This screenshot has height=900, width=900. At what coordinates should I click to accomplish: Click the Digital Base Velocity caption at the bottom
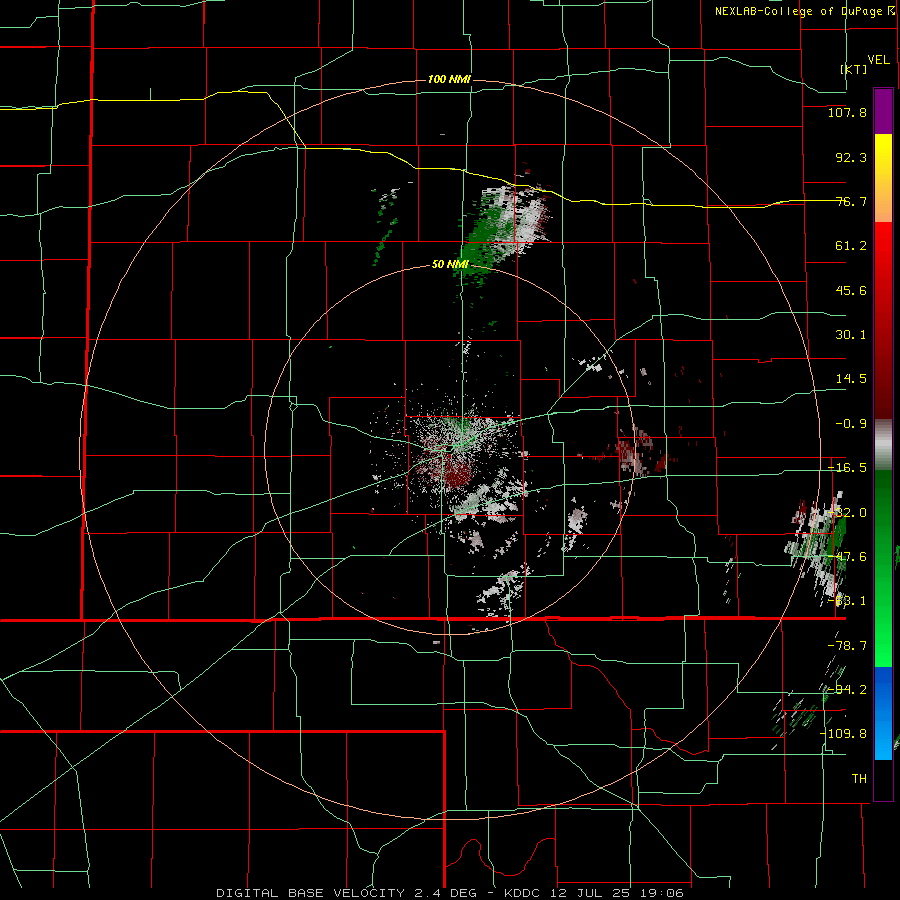coord(450,893)
